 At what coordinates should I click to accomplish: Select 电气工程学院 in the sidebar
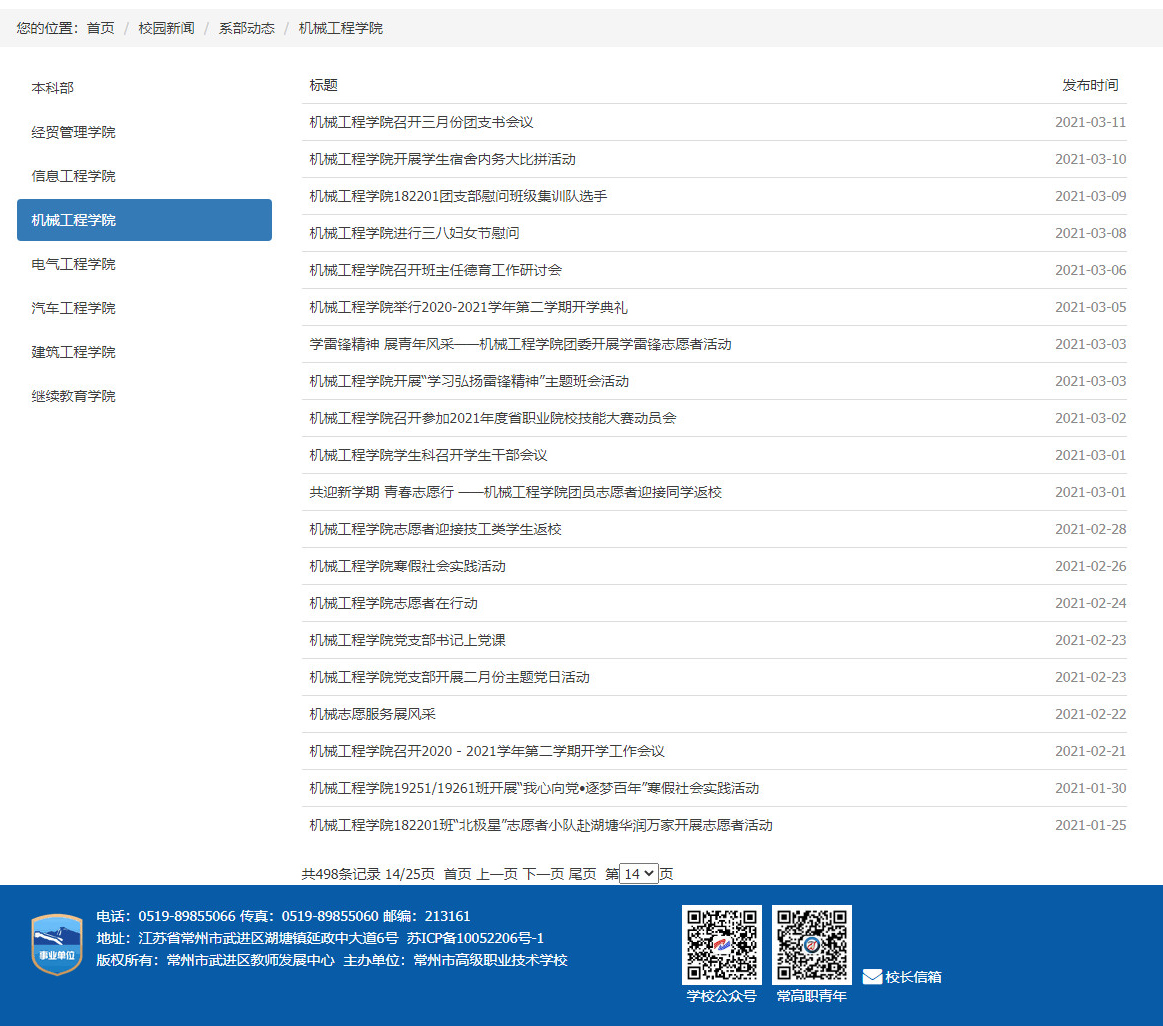pos(73,264)
